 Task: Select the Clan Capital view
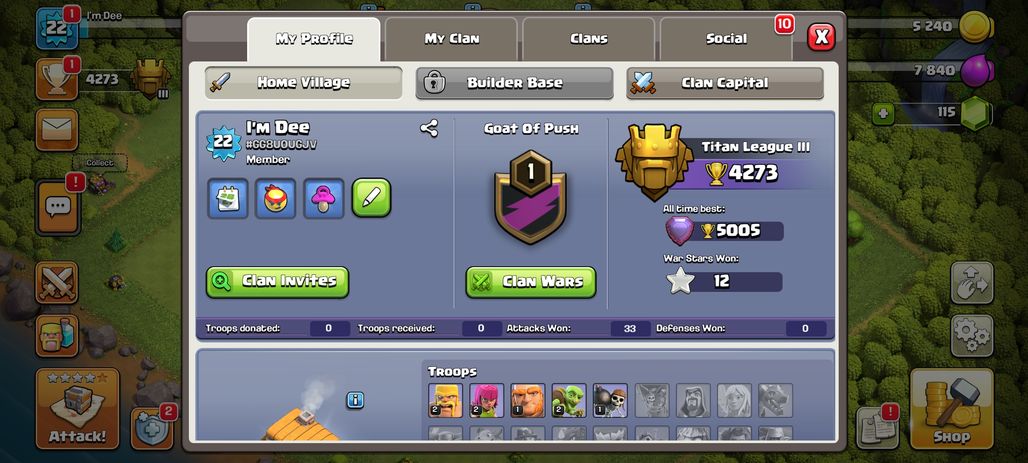click(x=724, y=83)
